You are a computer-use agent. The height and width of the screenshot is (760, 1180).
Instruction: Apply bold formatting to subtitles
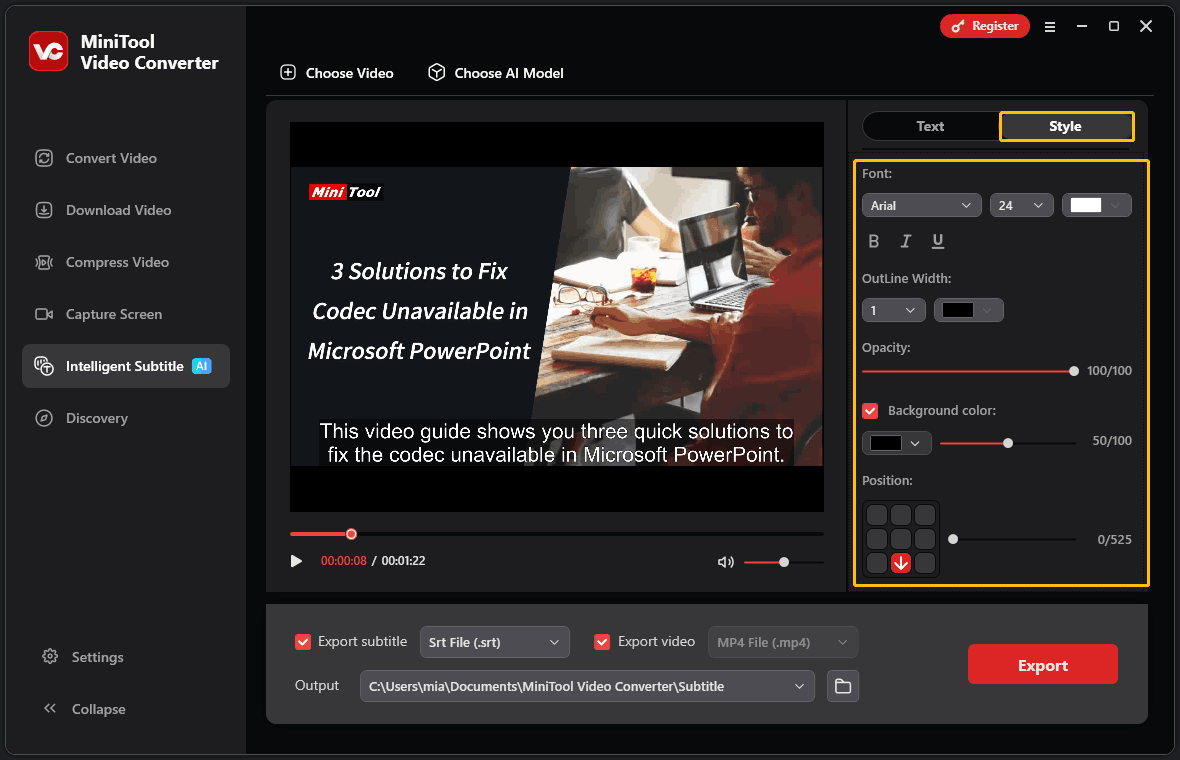[873, 240]
